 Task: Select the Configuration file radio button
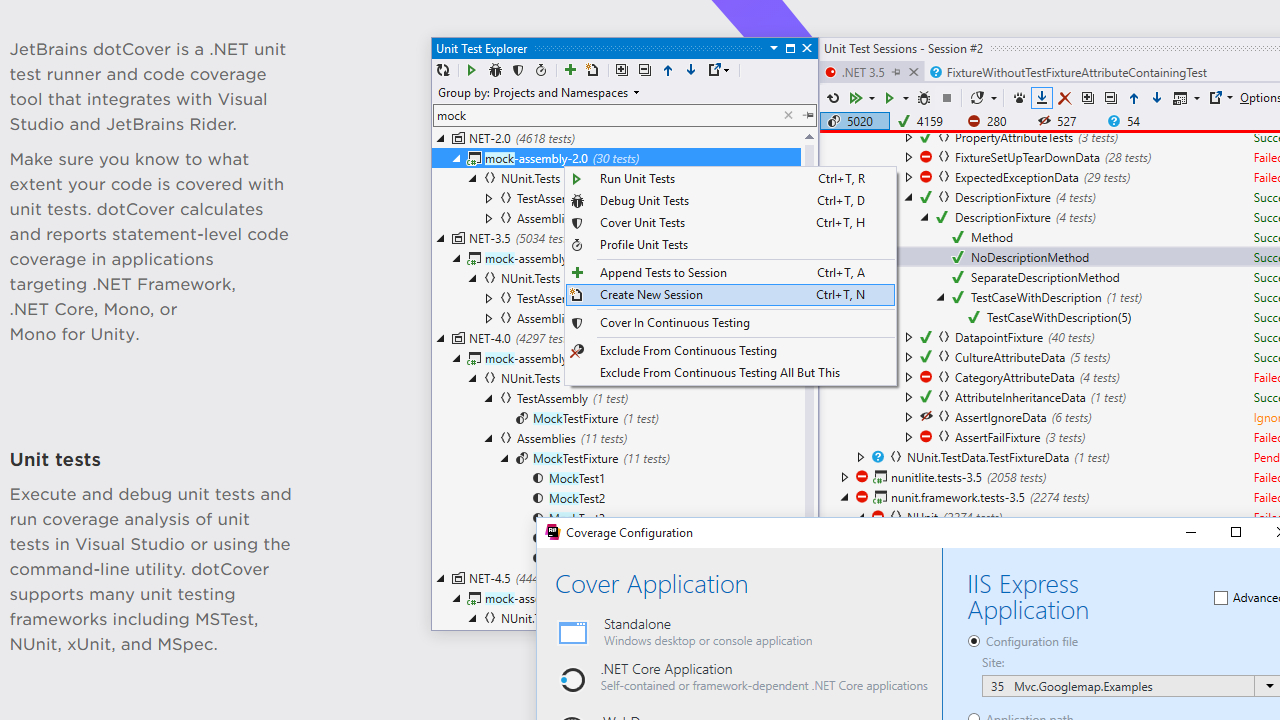[x=974, y=642]
